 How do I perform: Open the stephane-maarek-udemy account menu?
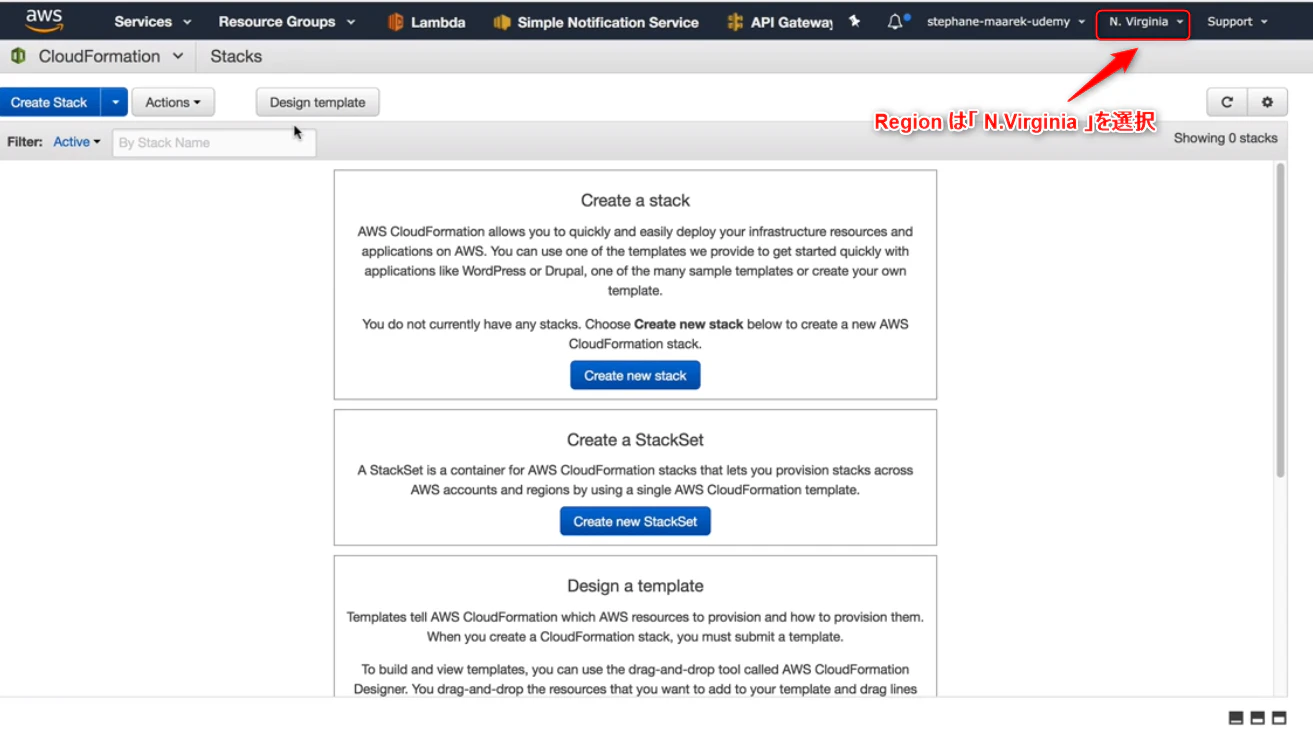[x=1006, y=21]
